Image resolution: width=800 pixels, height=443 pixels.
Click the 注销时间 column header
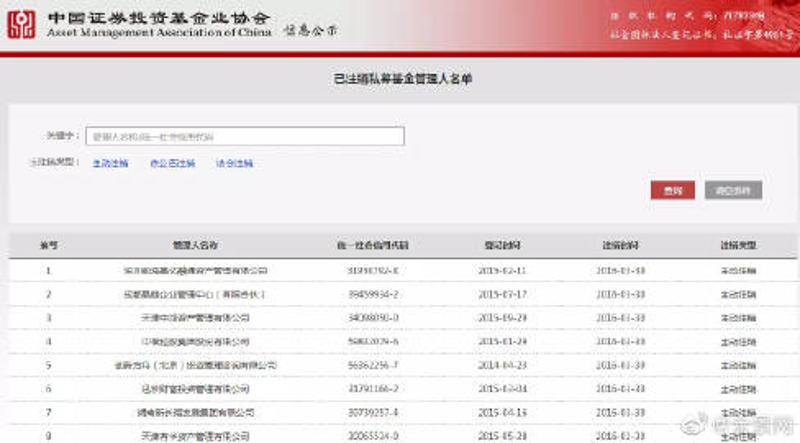click(x=622, y=245)
